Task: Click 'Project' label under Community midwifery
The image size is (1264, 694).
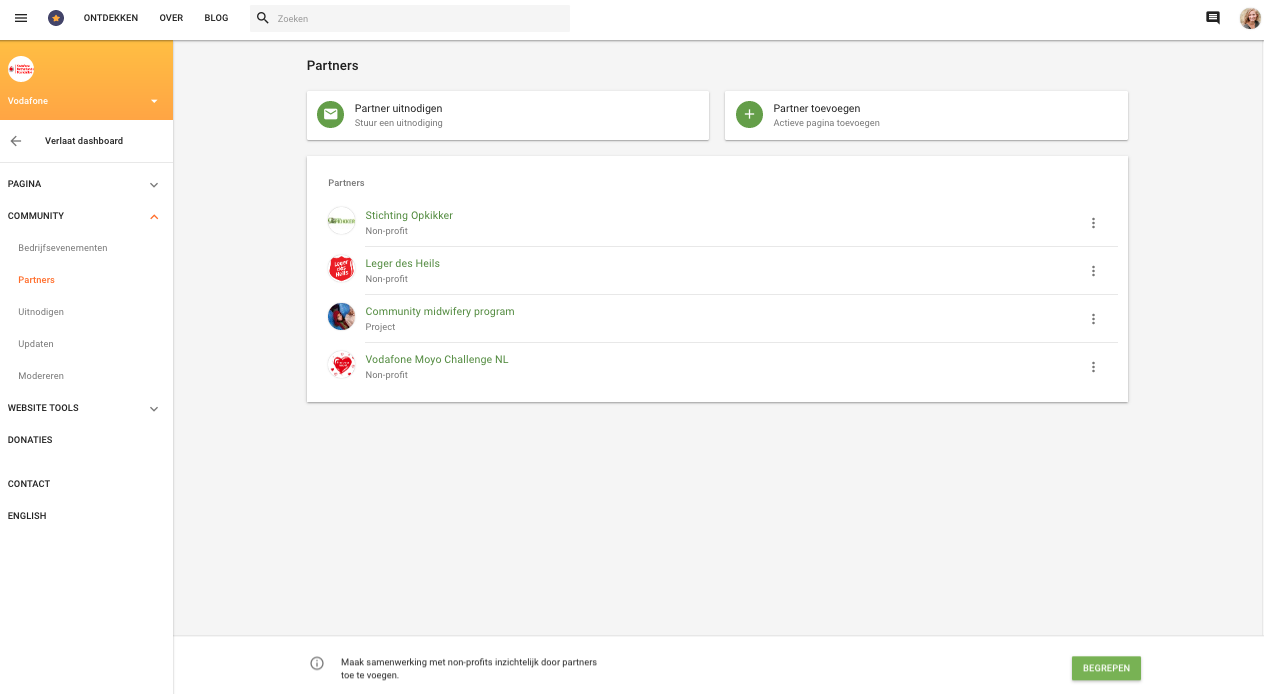Action: [380, 327]
